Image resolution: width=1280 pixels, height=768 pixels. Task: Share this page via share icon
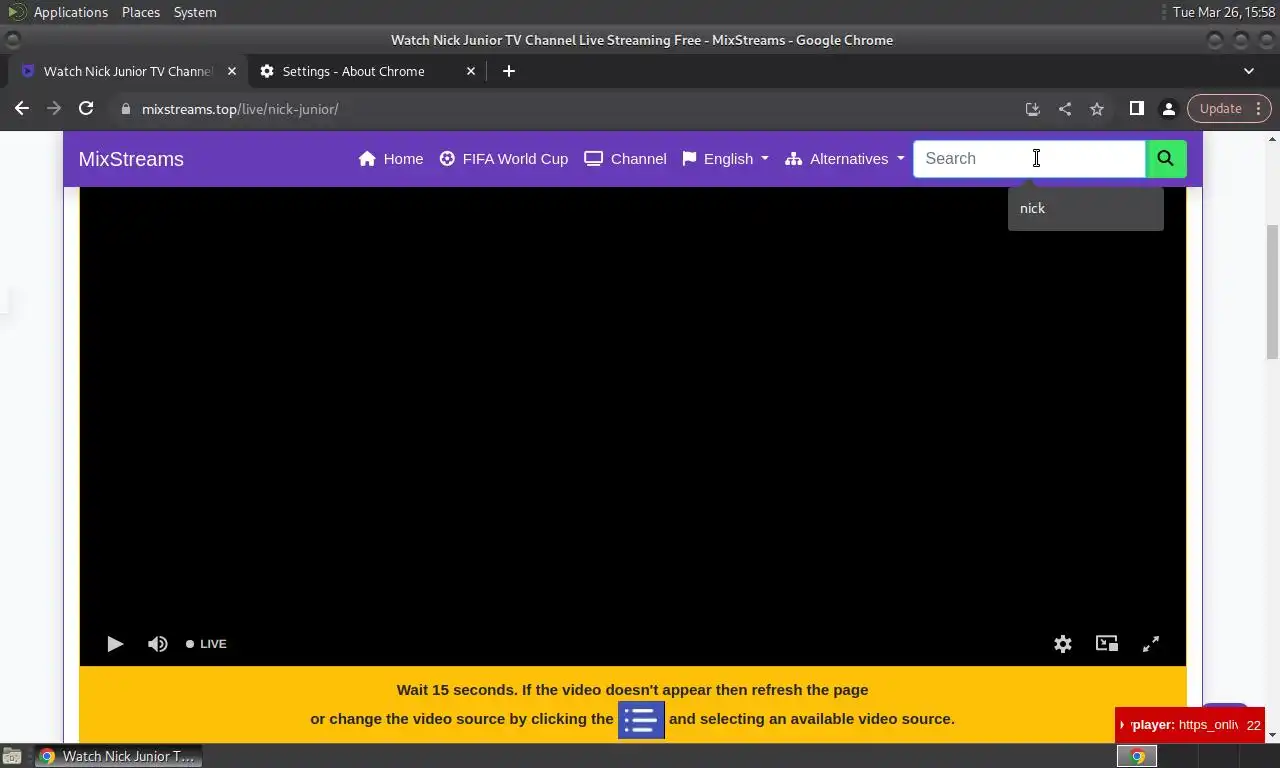tap(1065, 109)
